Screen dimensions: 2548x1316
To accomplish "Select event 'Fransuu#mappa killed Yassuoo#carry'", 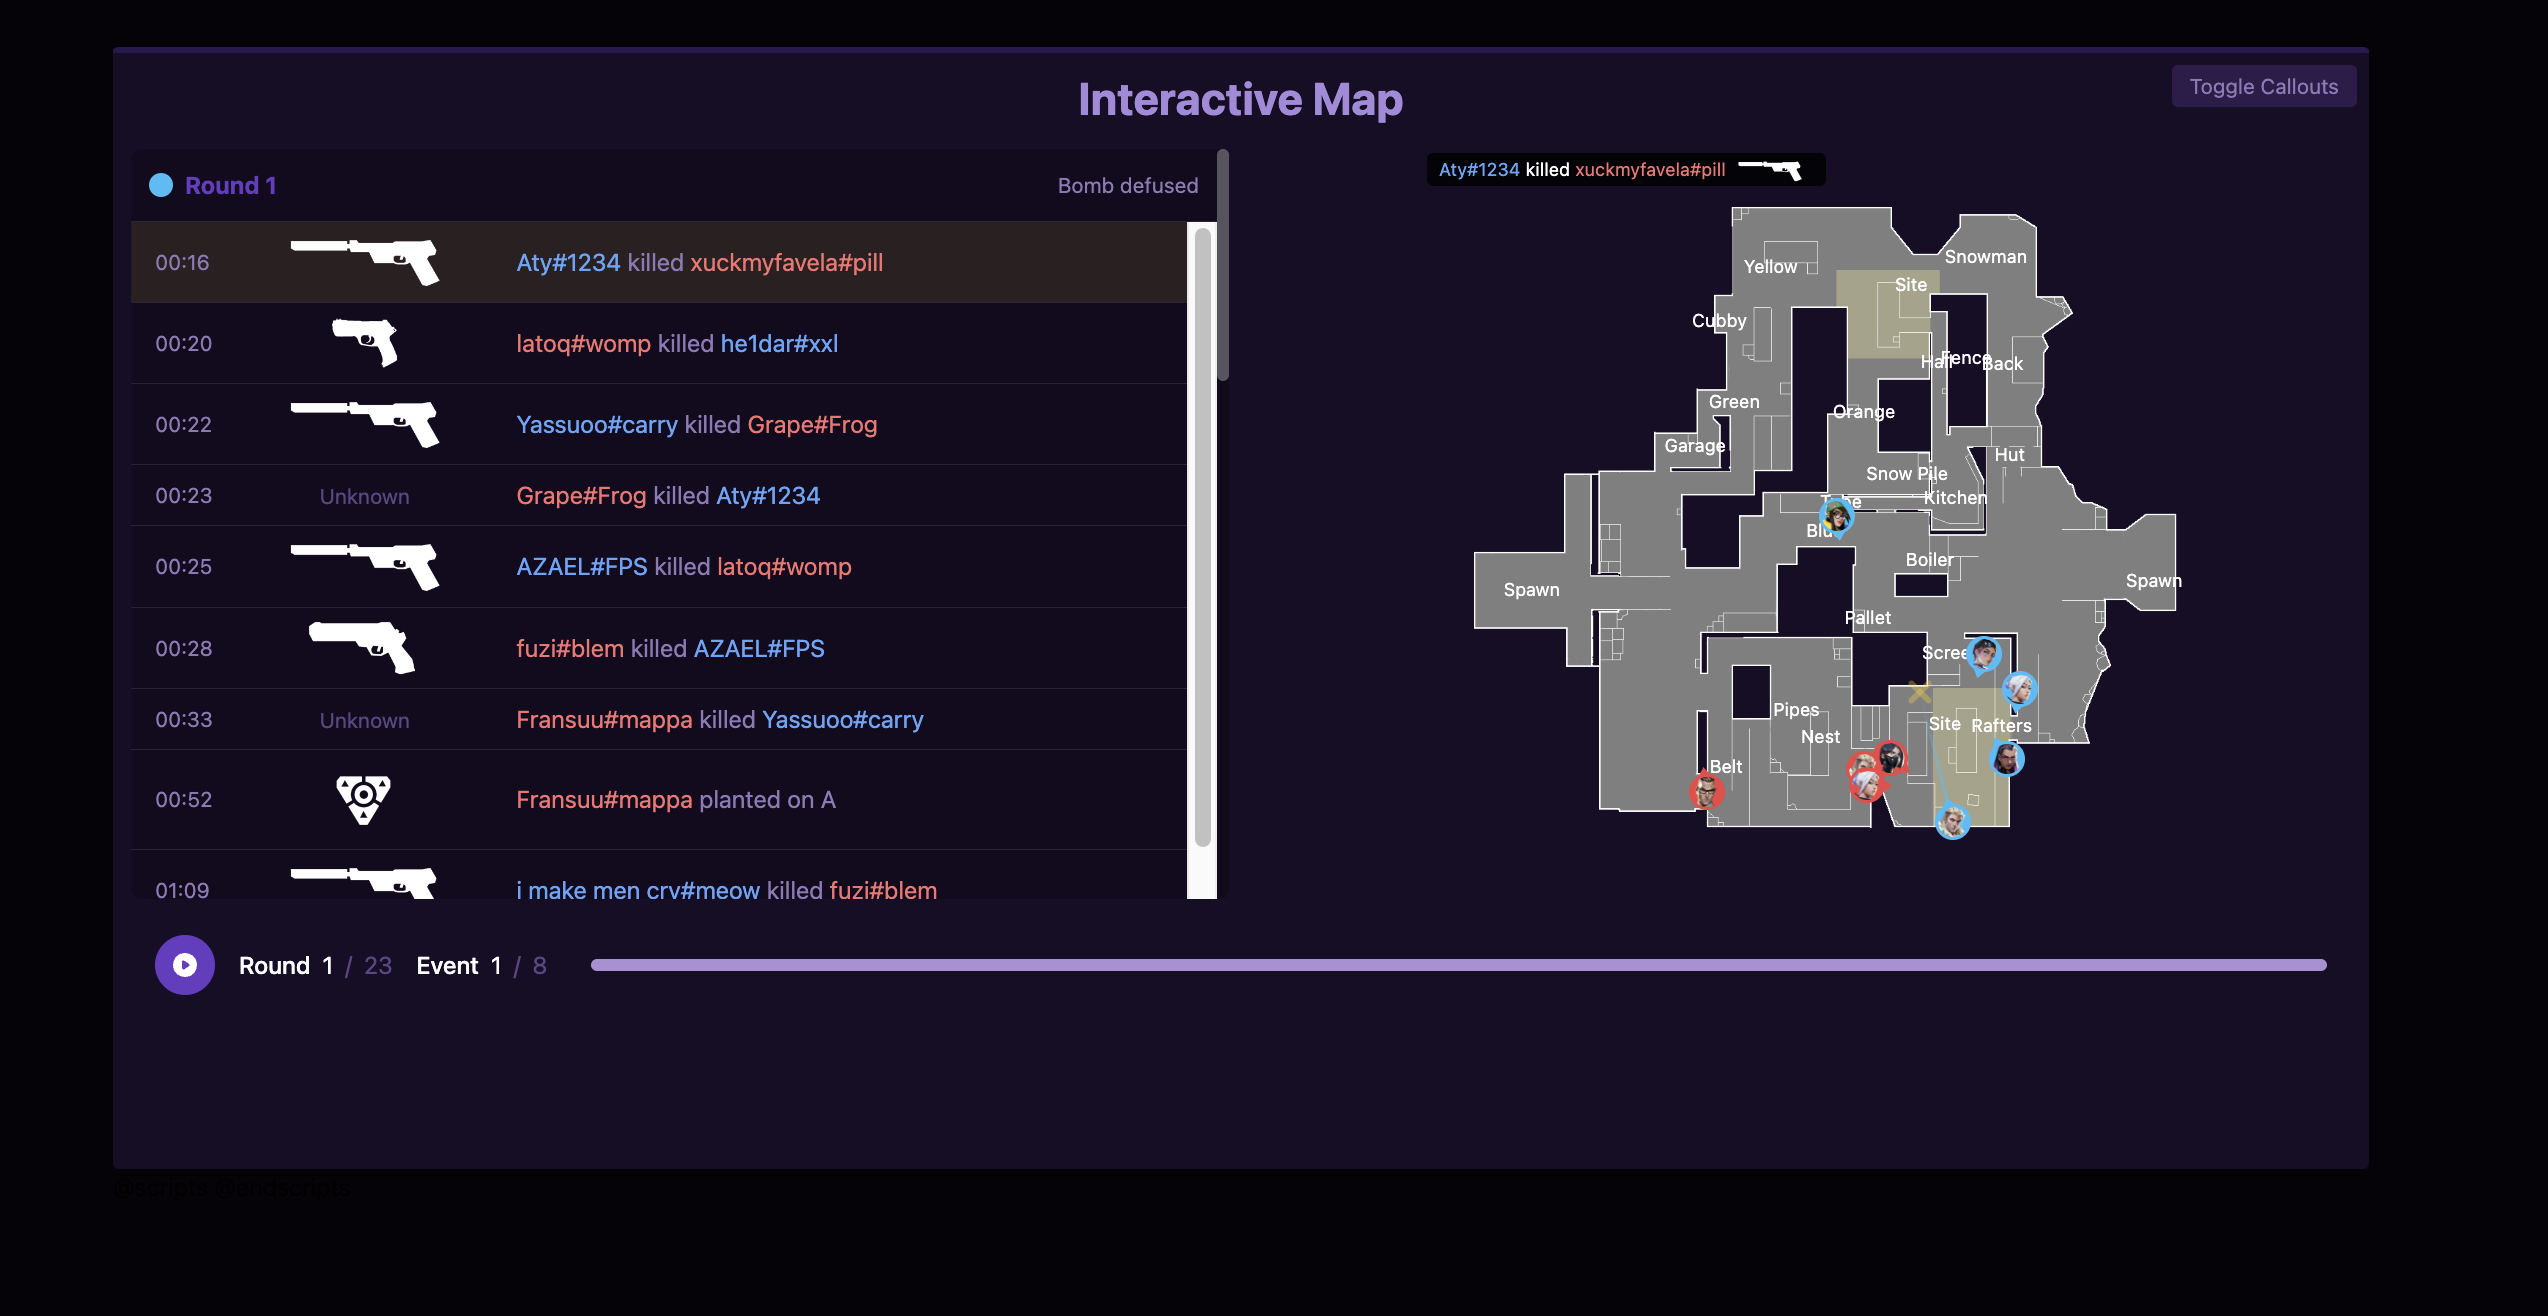I will tap(659, 719).
